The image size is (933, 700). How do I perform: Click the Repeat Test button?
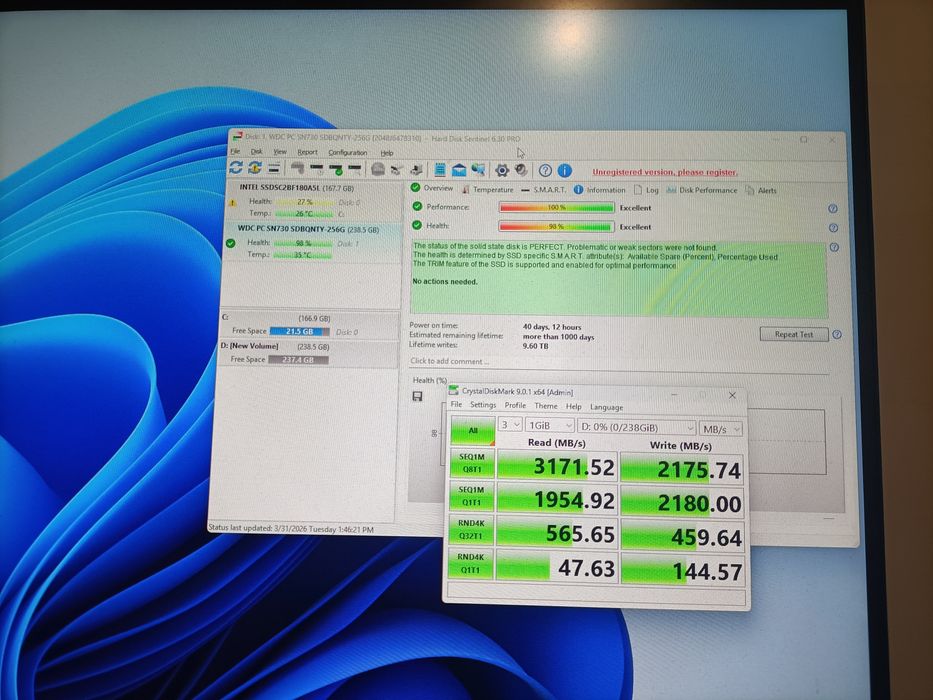[794, 334]
